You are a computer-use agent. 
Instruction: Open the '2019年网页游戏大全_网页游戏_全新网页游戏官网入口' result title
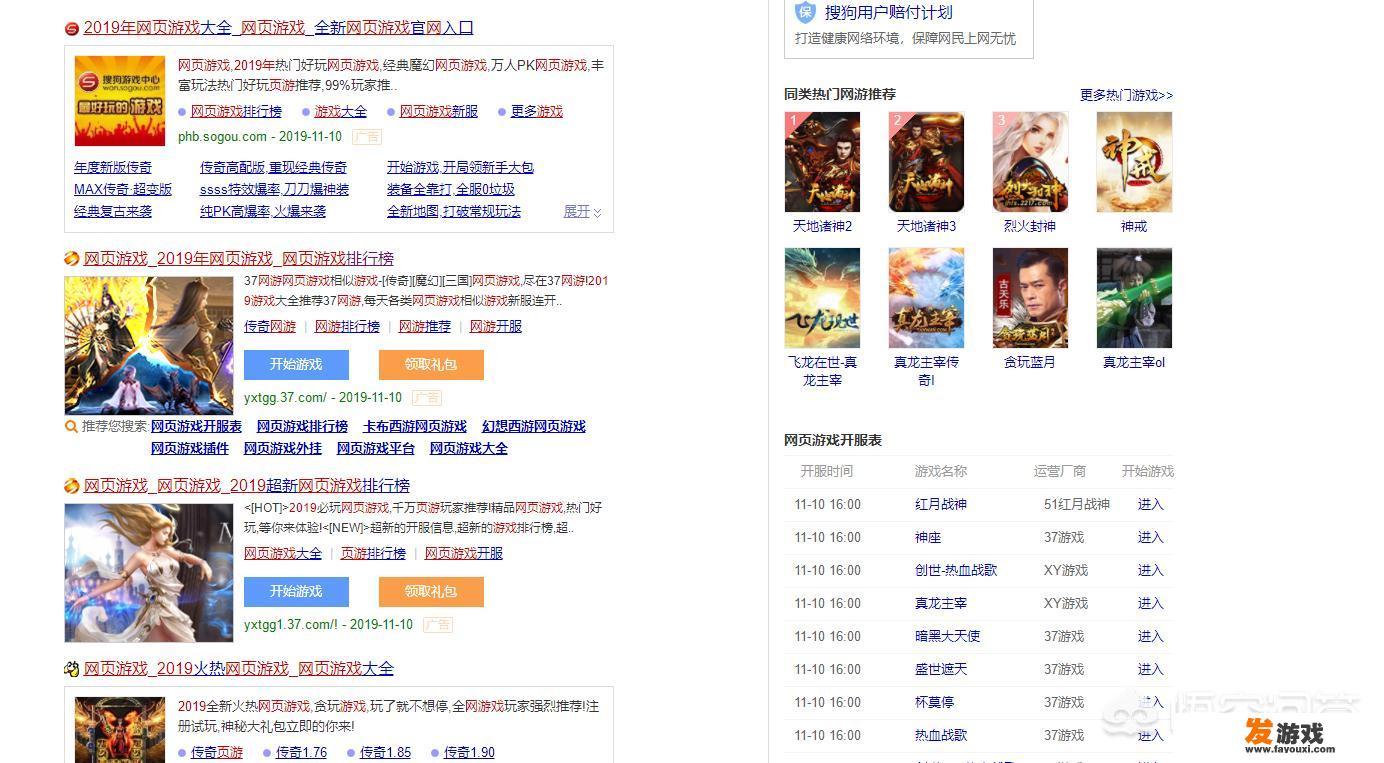tap(279, 28)
